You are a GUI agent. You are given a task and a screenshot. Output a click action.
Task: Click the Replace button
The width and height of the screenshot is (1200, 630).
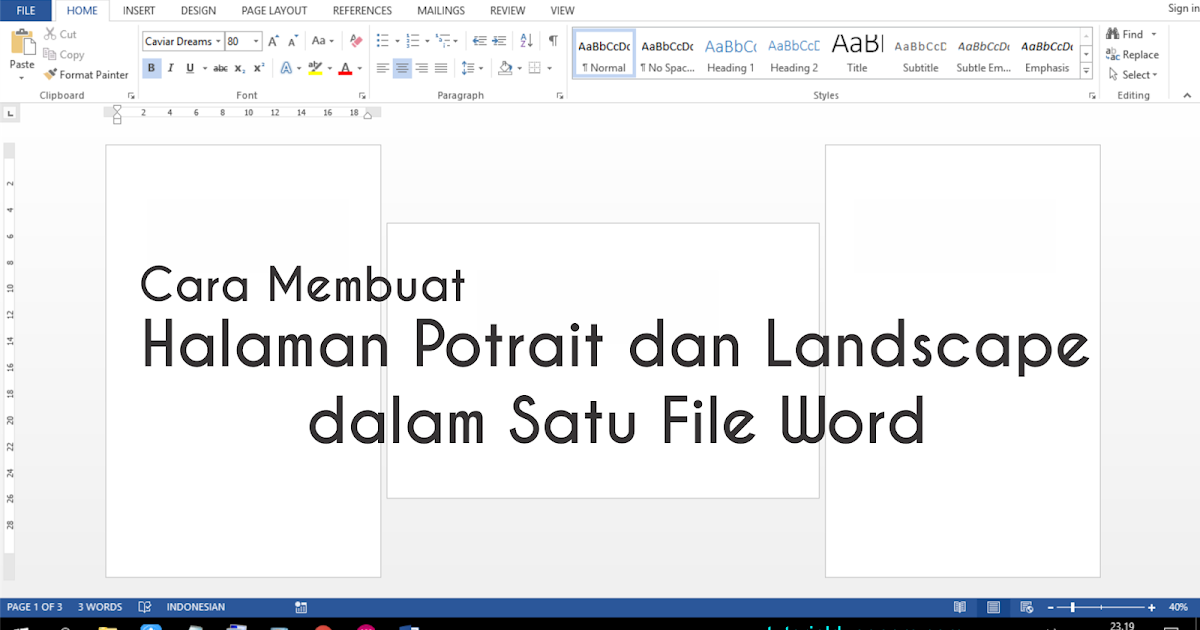[x=1133, y=55]
